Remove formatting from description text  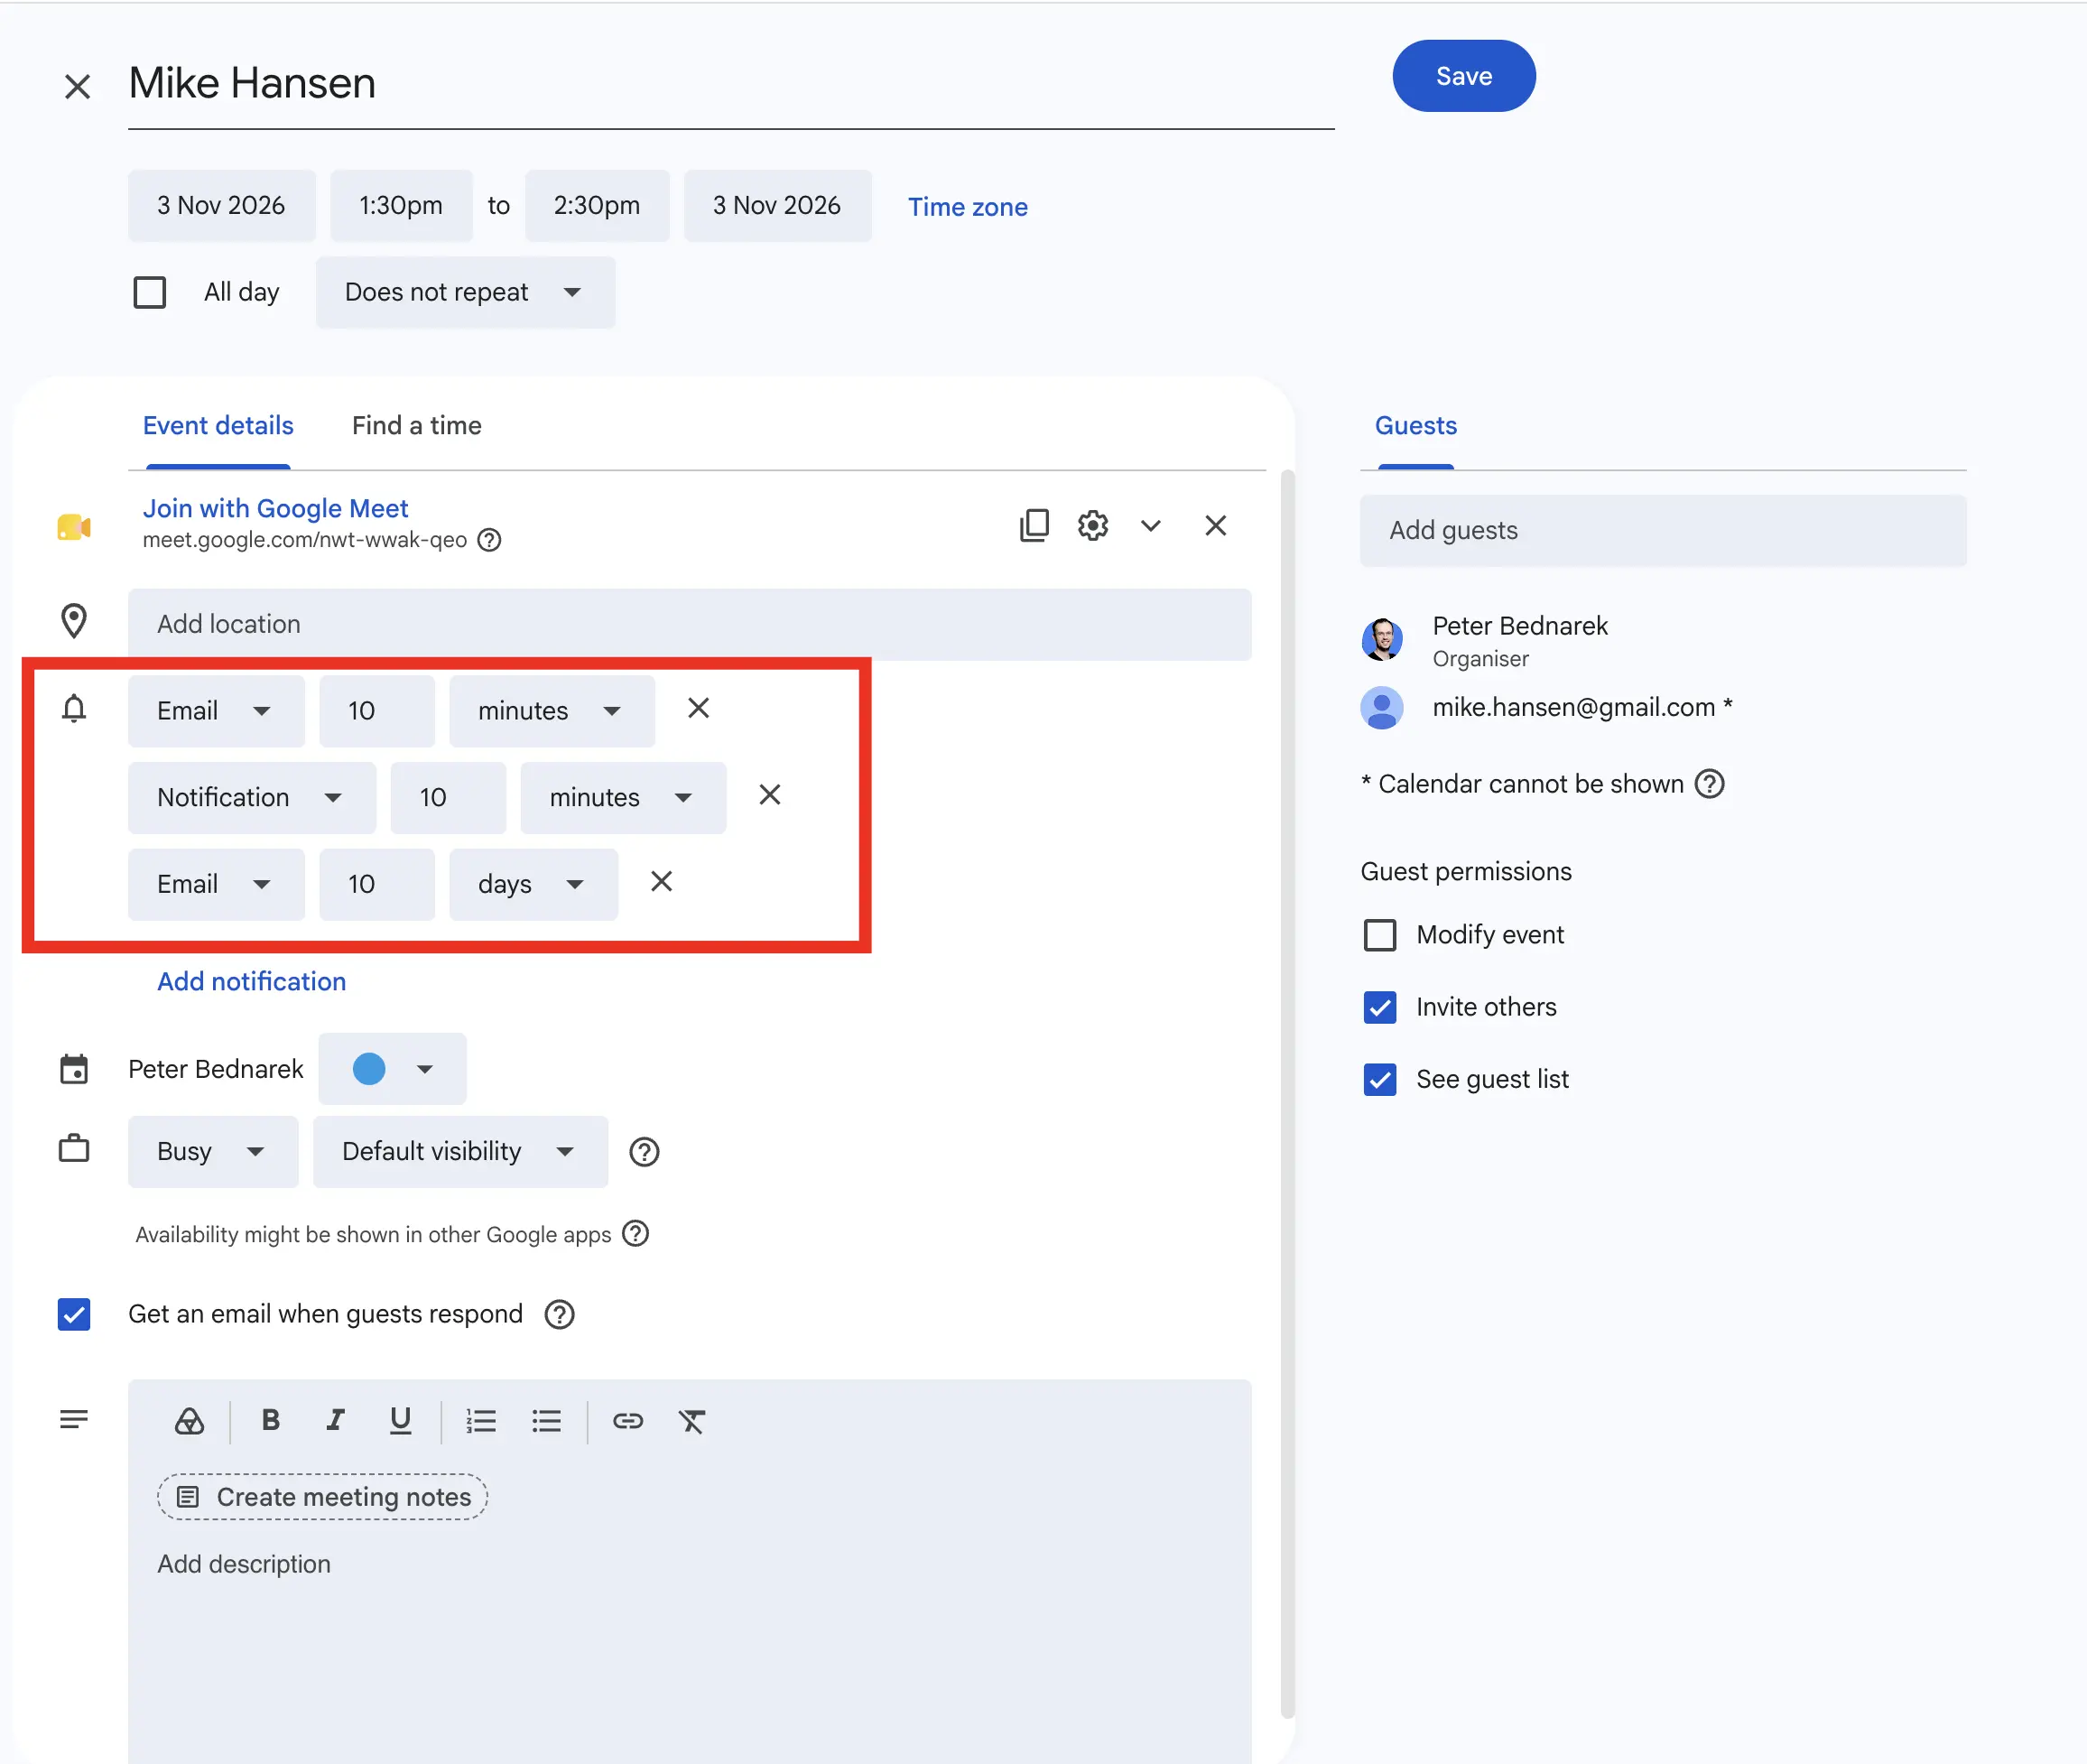pos(692,1421)
